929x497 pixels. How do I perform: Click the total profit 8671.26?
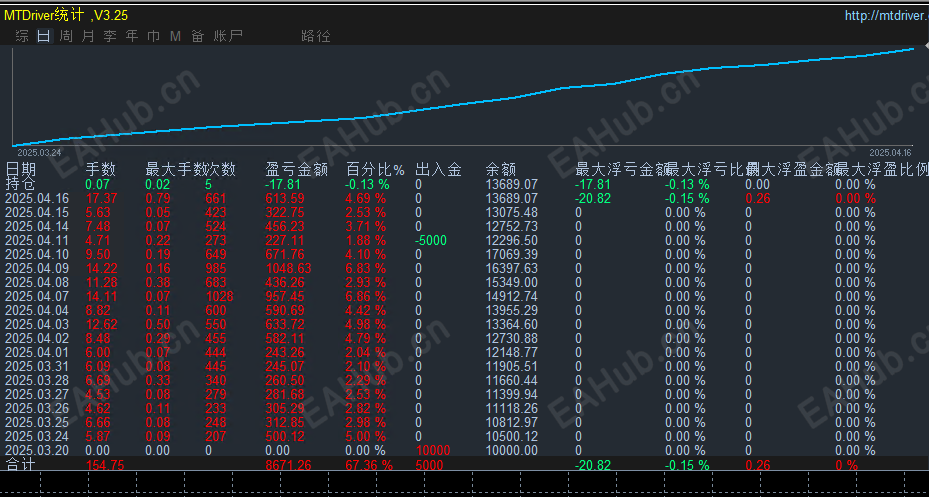289,466
